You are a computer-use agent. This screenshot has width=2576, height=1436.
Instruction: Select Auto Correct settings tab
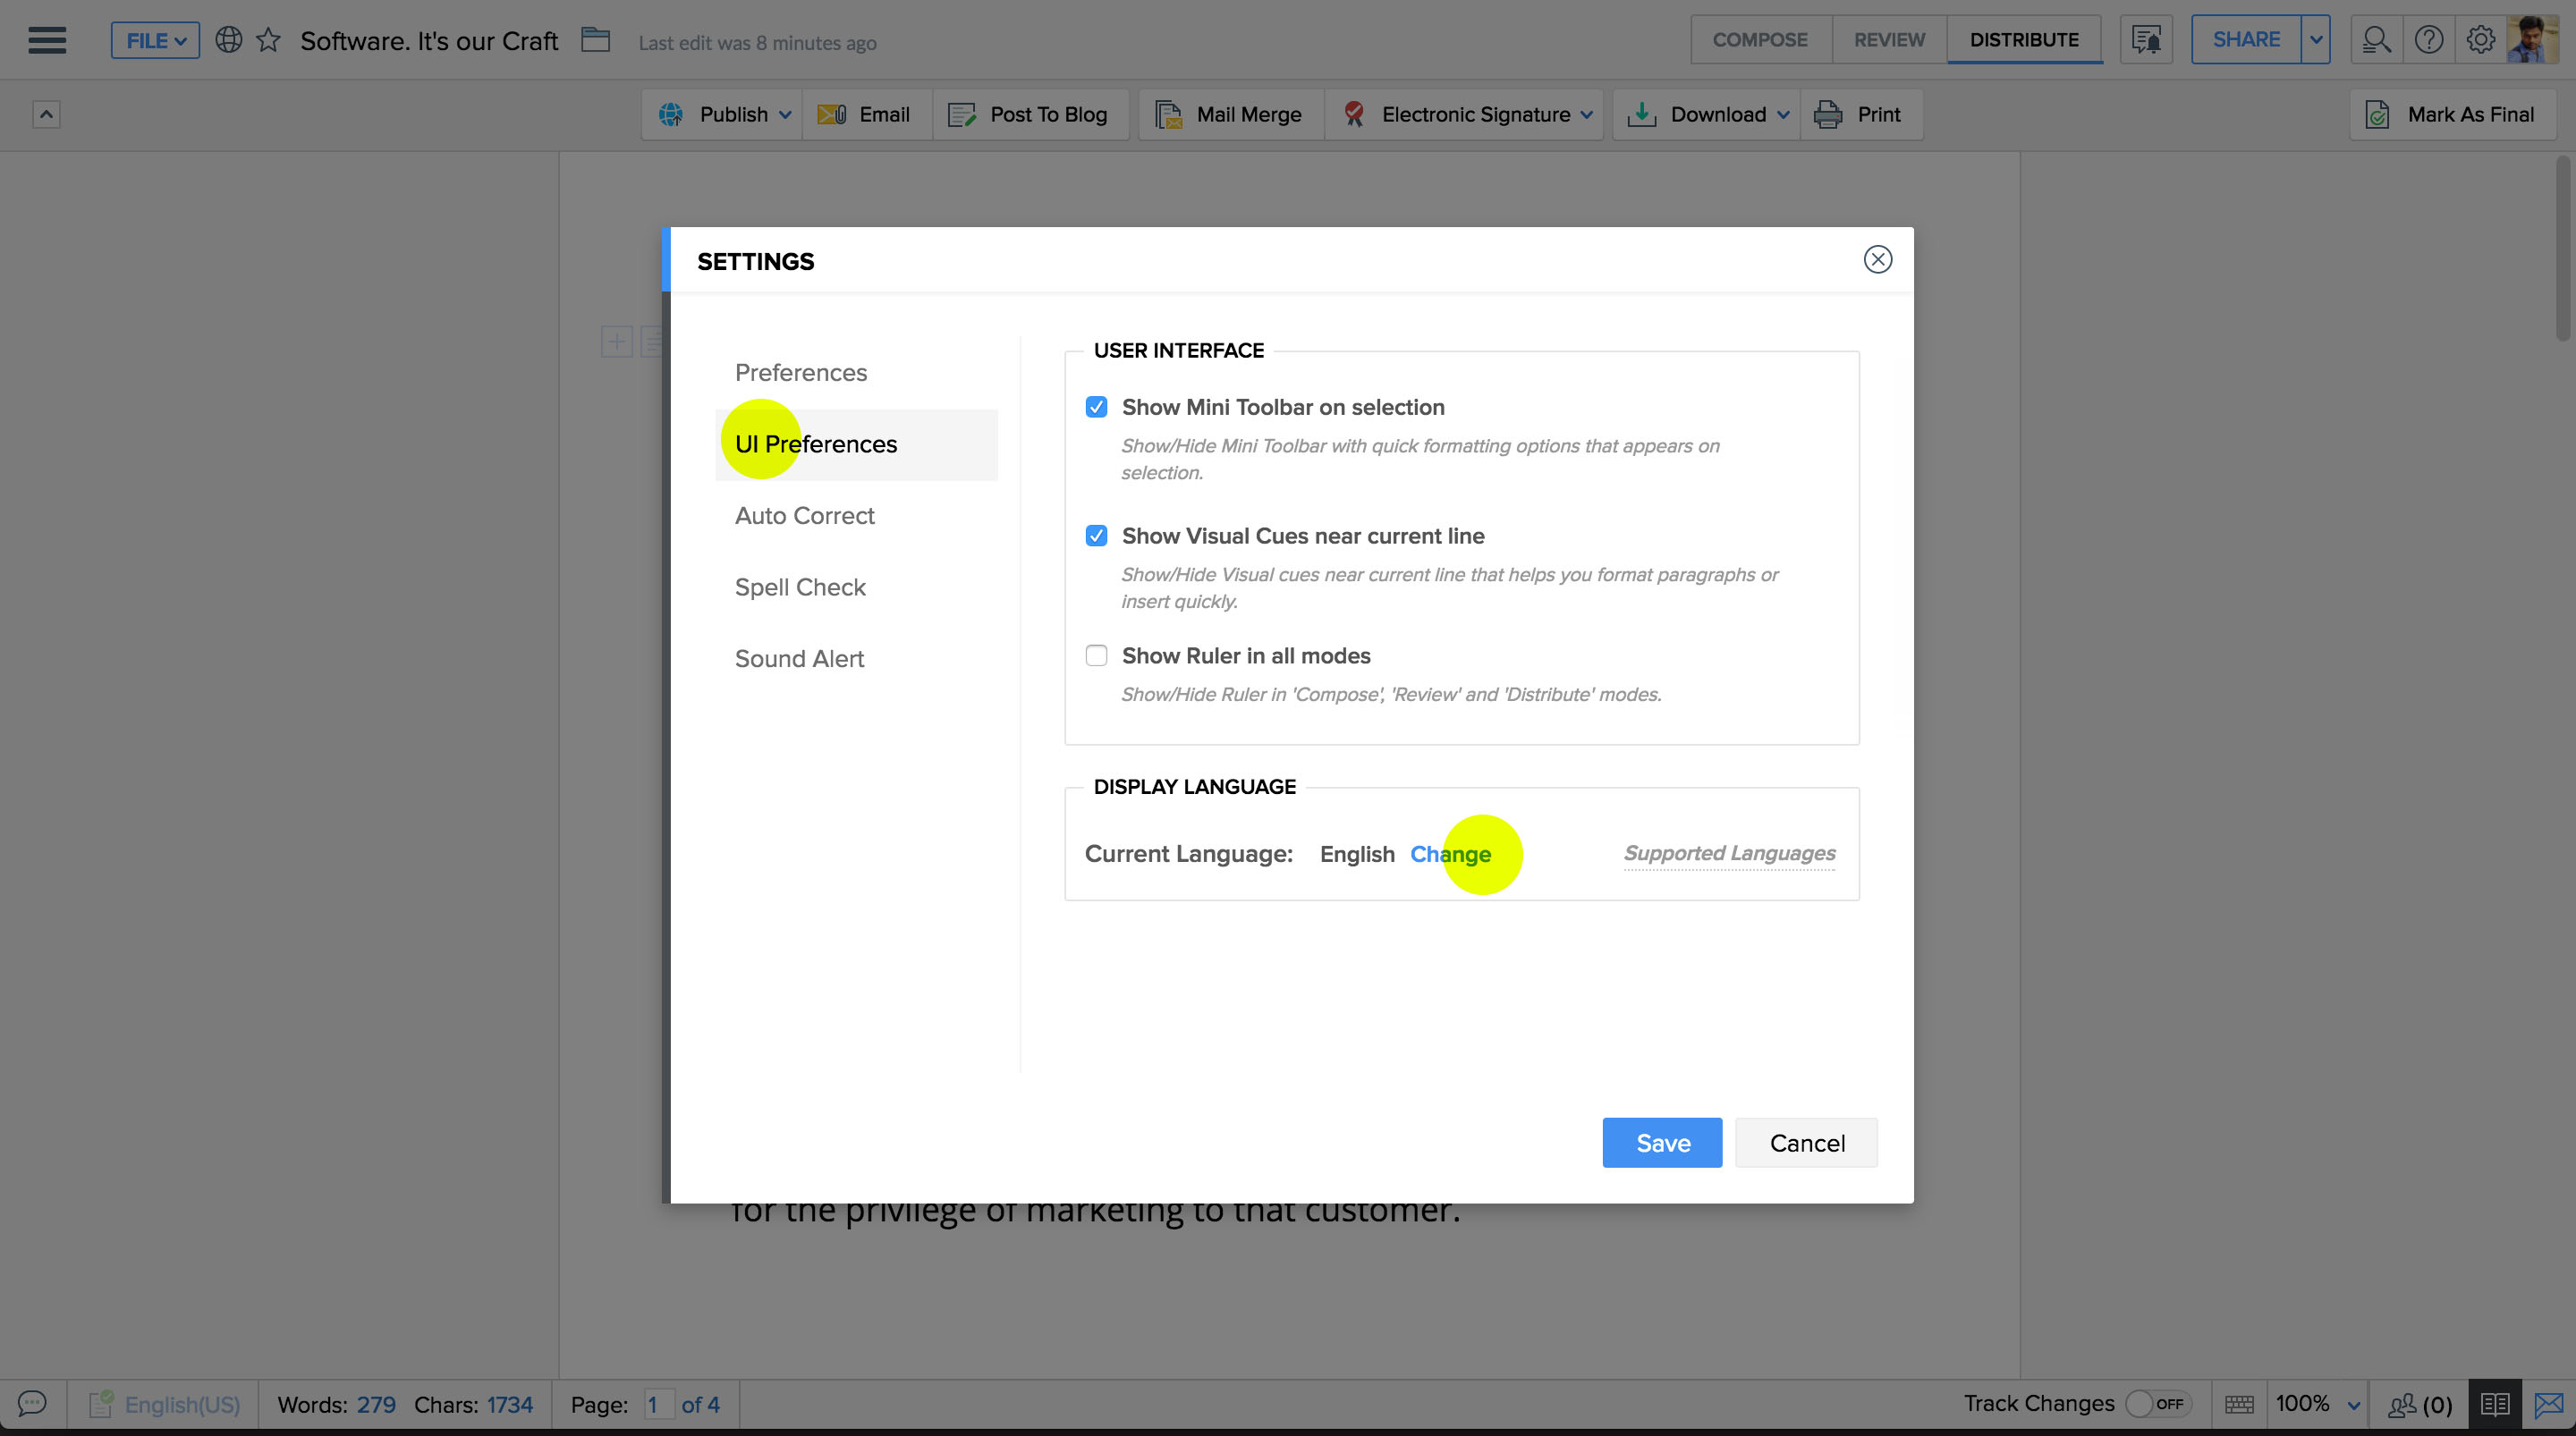(x=804, y=516)
